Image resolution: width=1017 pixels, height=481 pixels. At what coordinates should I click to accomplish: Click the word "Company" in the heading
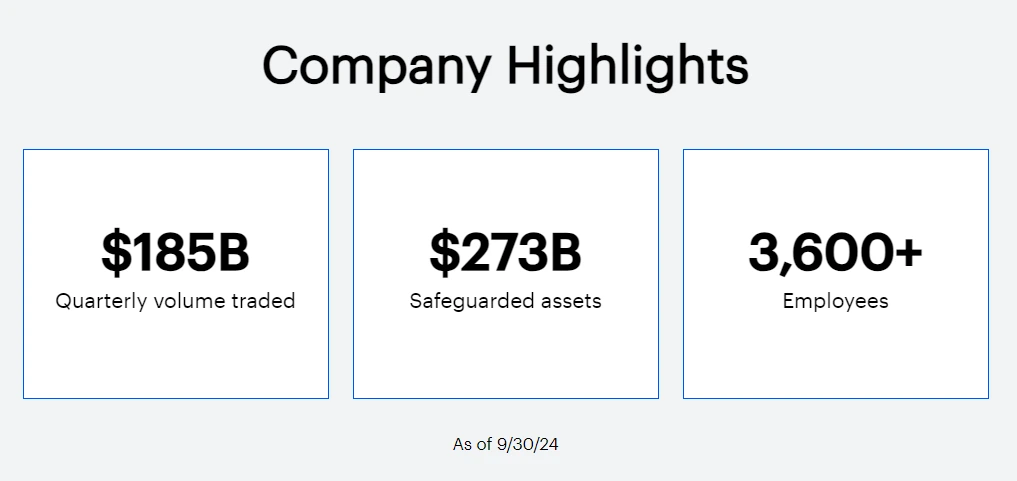click(377, 67)
